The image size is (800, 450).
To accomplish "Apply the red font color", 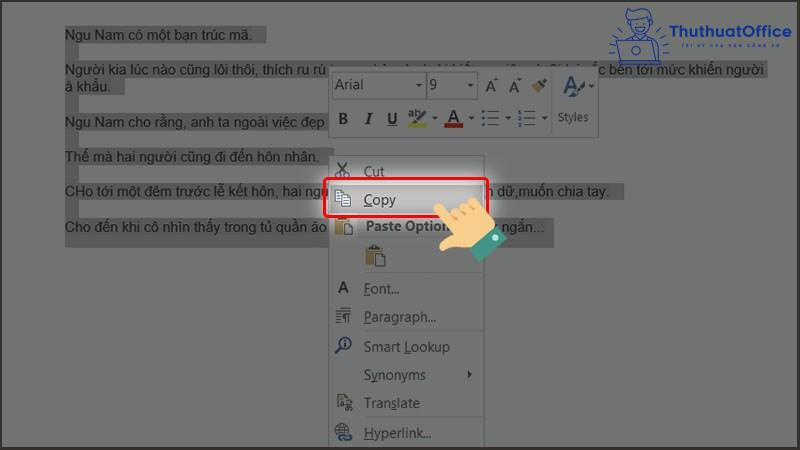I will [x=454, y=118].
